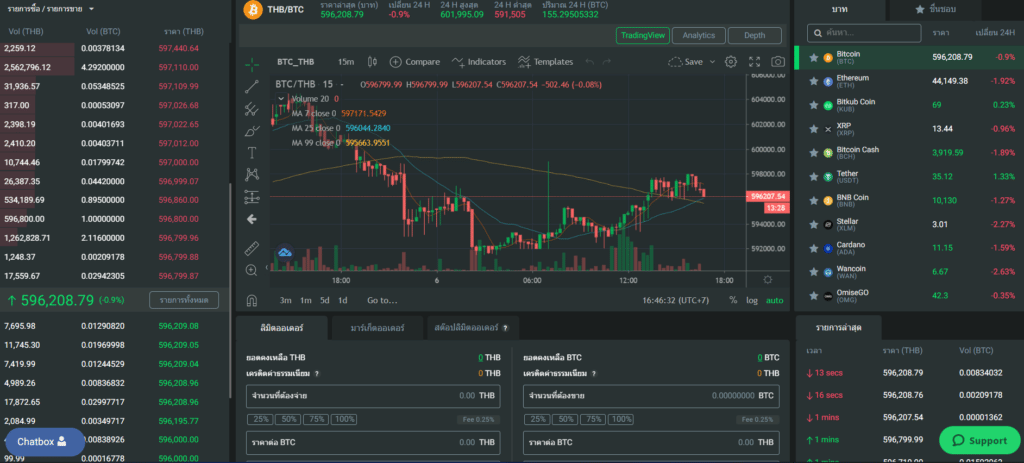Viewport: 1024px width, 463px height.
Task: Select the ลิมิตออเดอร์ limit order tab
Action: (282, 328)
